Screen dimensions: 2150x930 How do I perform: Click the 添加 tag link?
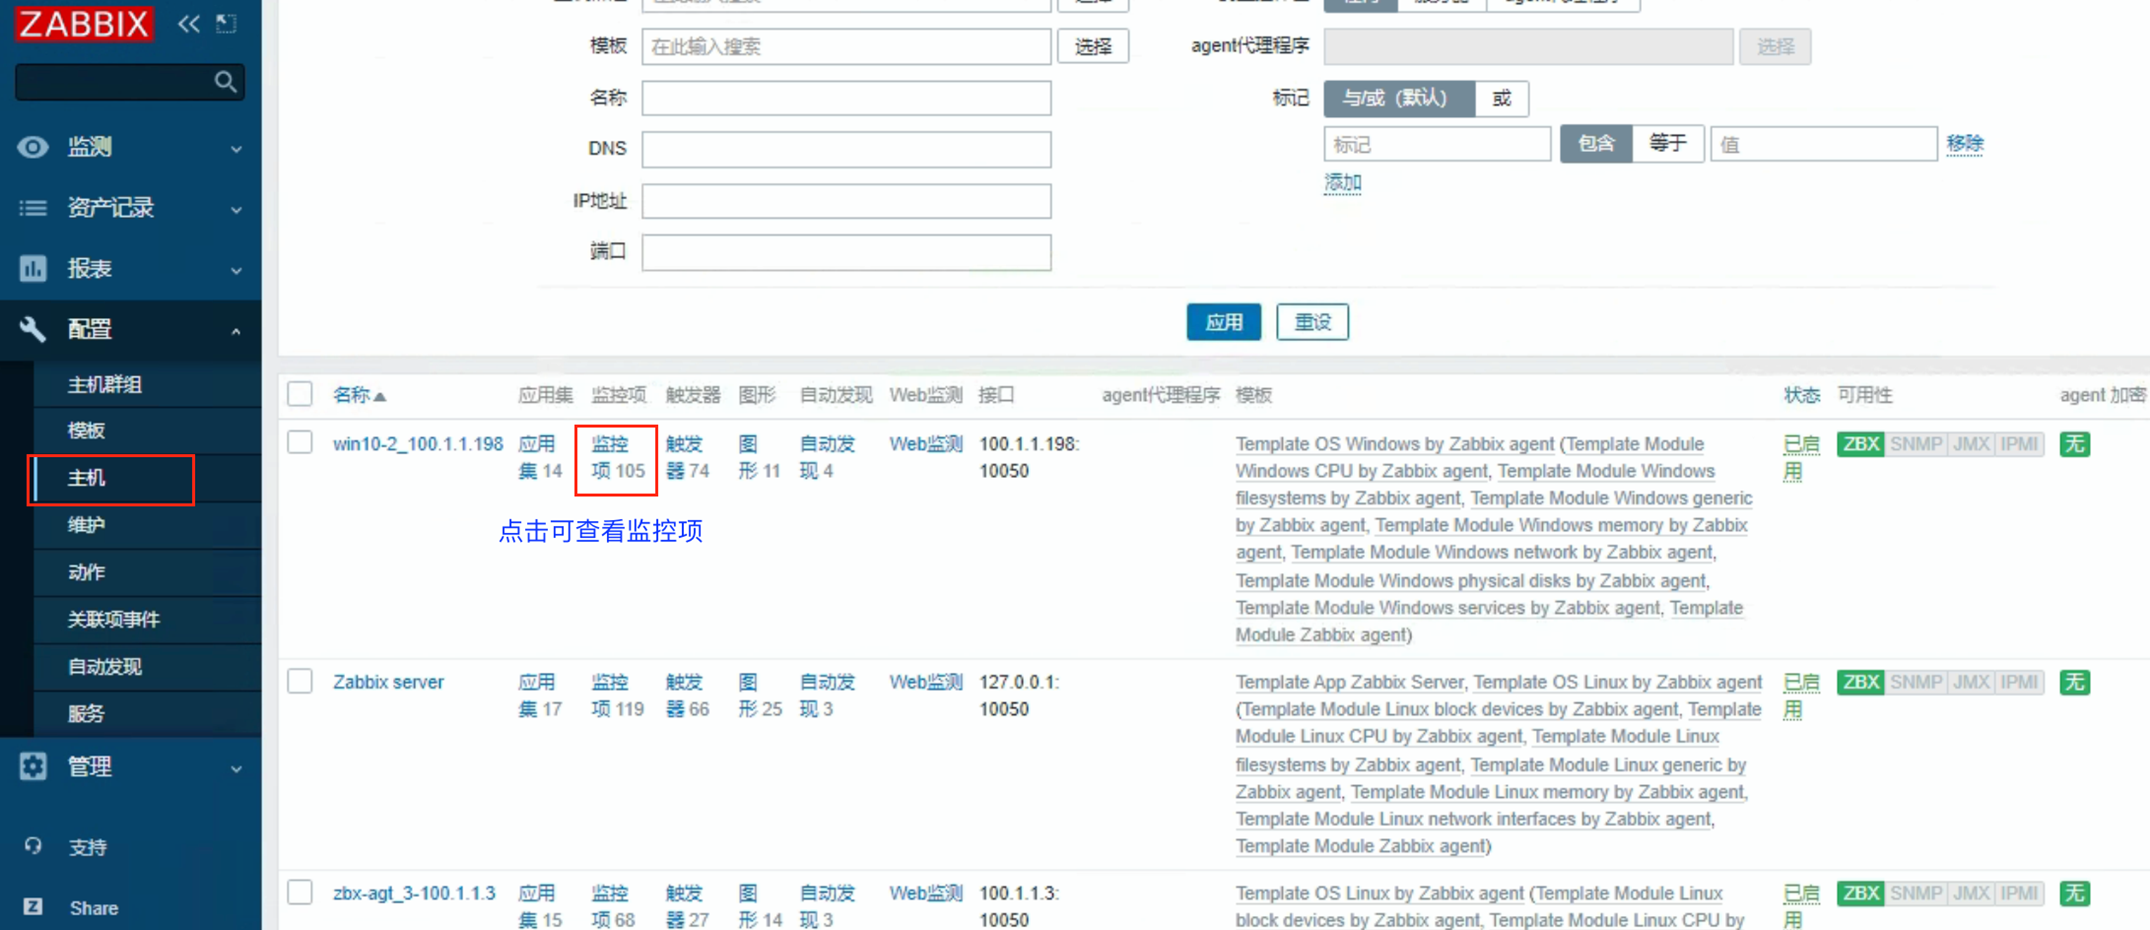click(1342, 183)
